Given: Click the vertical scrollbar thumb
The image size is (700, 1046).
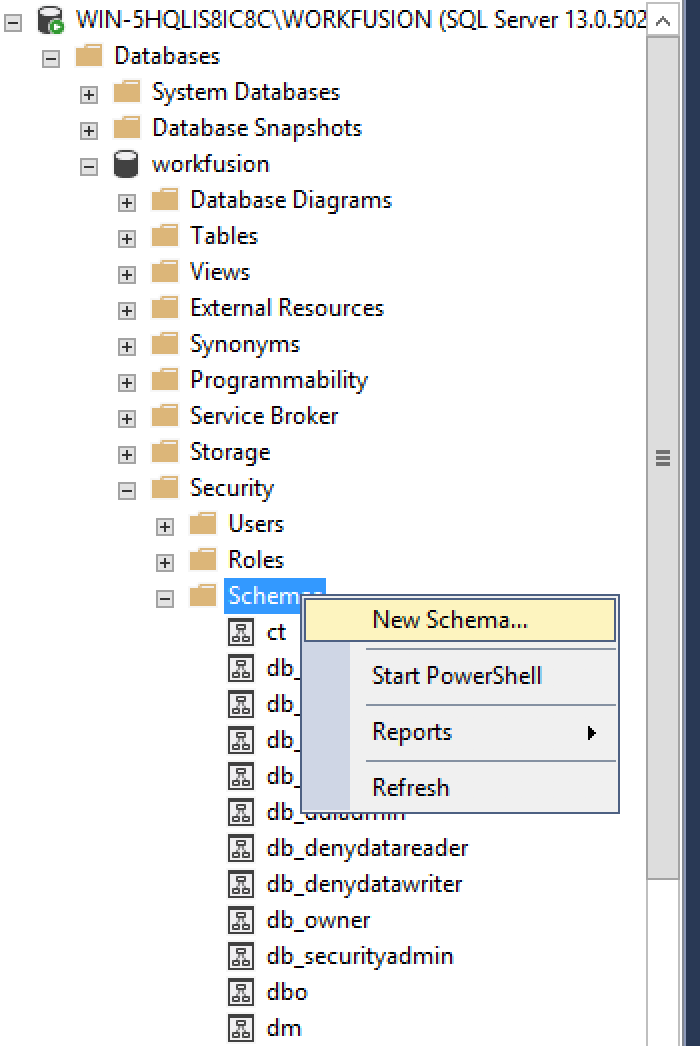Looking at the screenshot, I should coord(663,458).
